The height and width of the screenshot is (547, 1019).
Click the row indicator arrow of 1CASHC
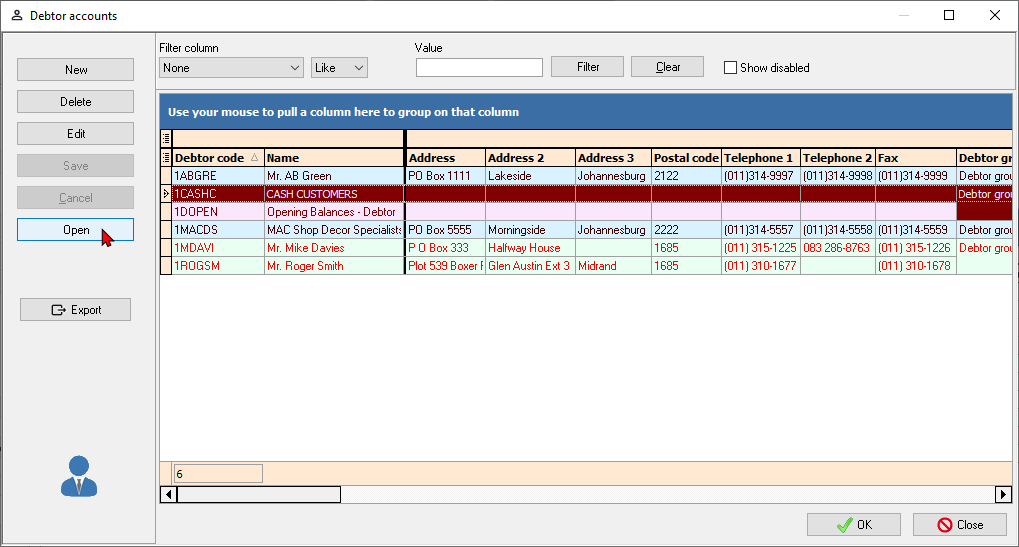(166, 194)
